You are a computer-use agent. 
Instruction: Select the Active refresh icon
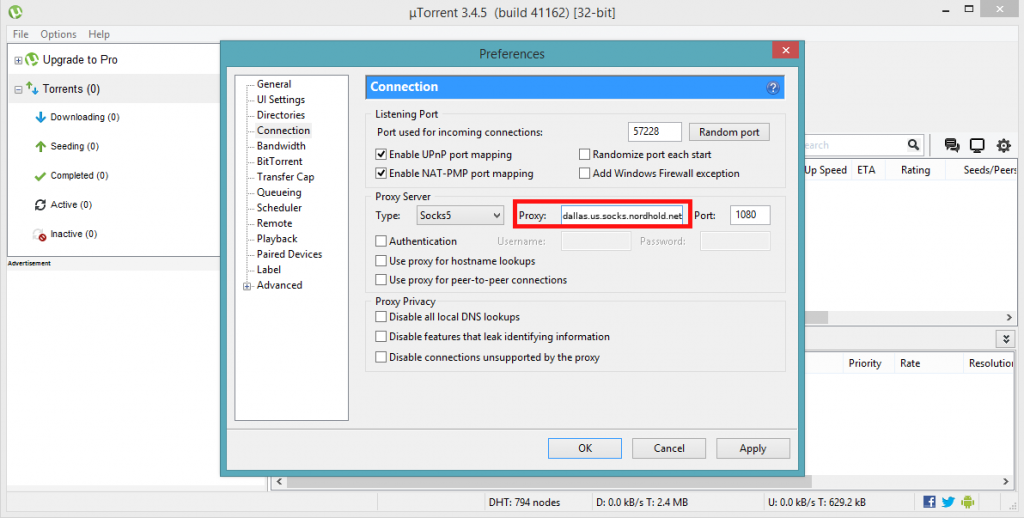click(40, 204)
